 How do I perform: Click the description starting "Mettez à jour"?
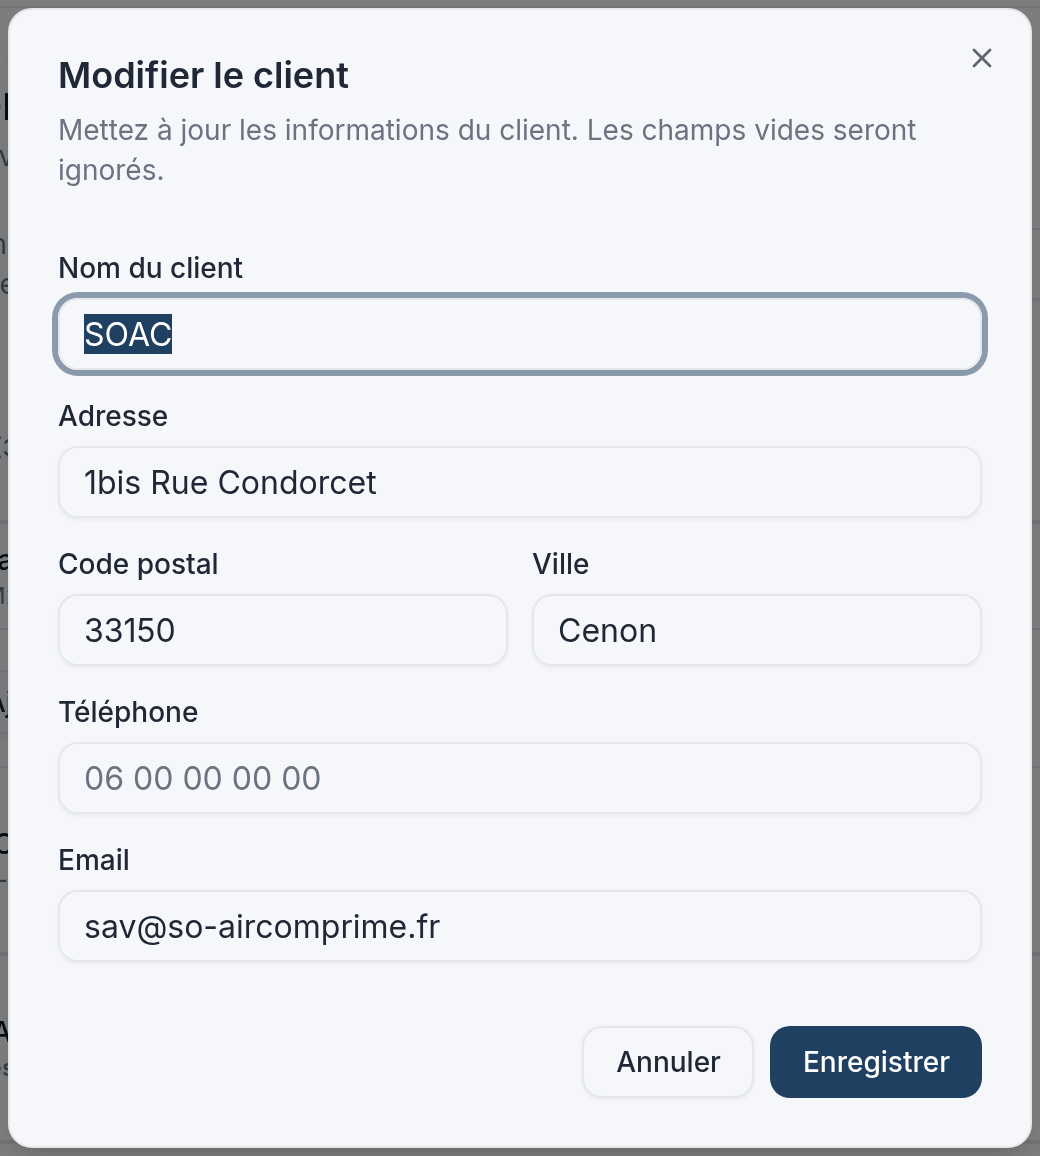coord(486,150)
